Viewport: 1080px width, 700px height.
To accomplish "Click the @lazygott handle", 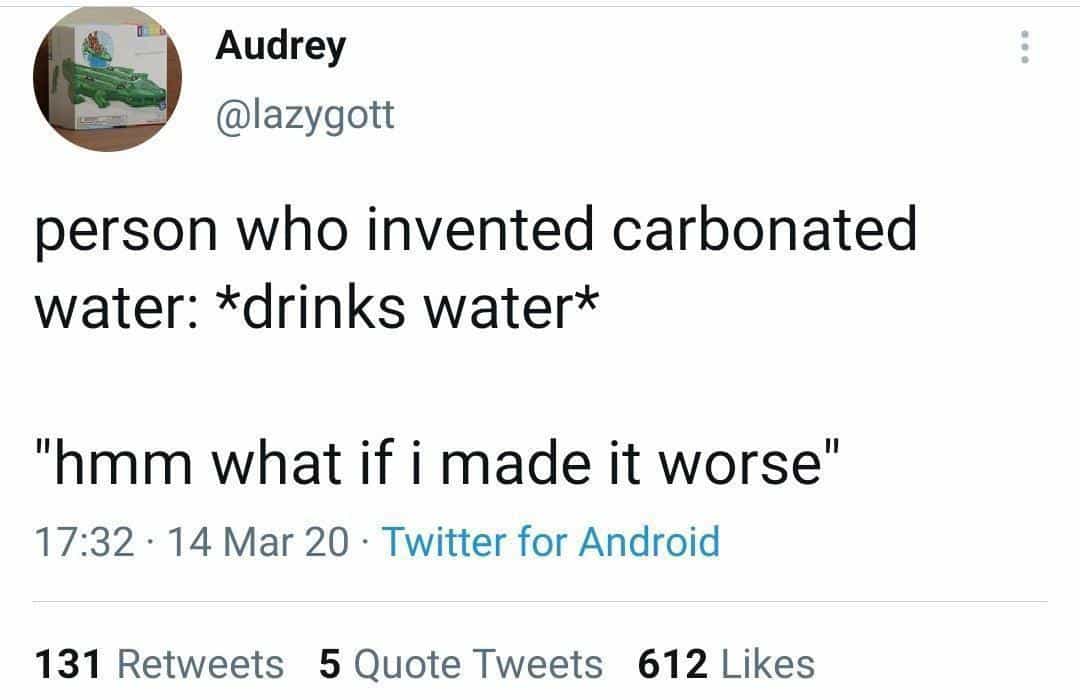I will tap(305, 117).
